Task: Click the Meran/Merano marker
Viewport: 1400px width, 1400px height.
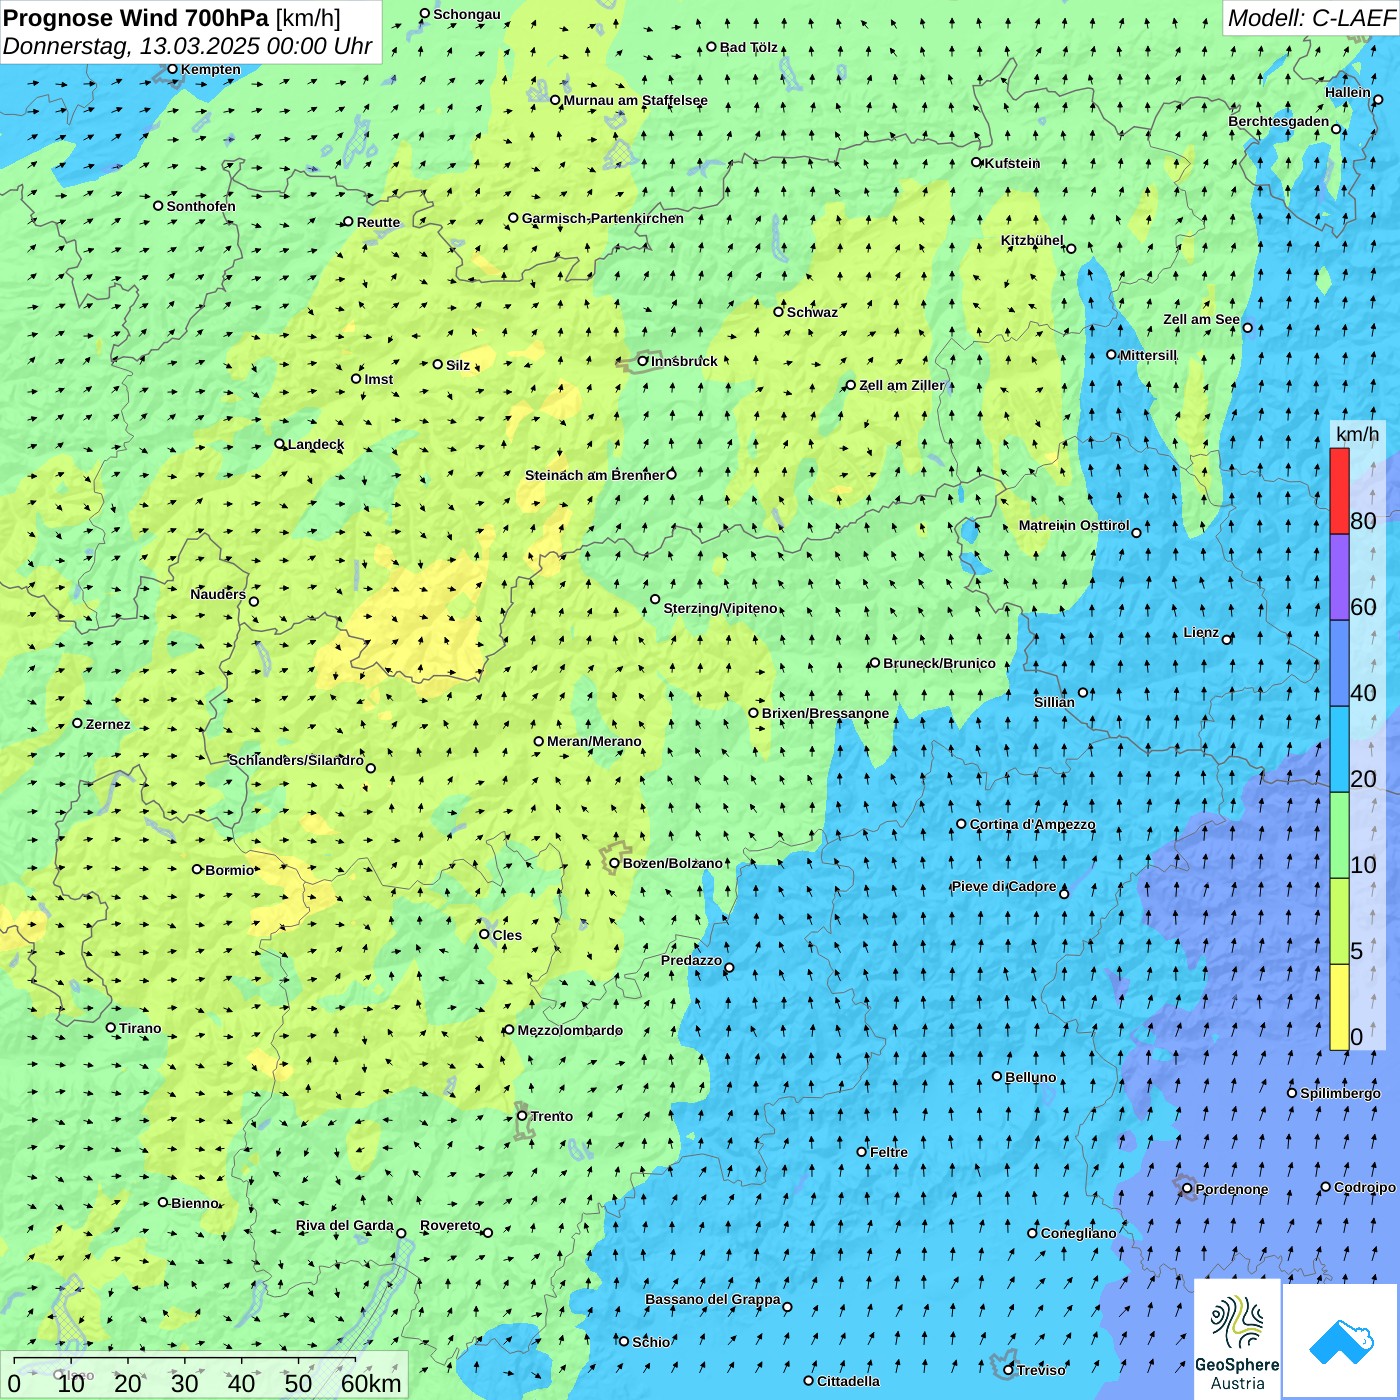Action: (539, 741)
